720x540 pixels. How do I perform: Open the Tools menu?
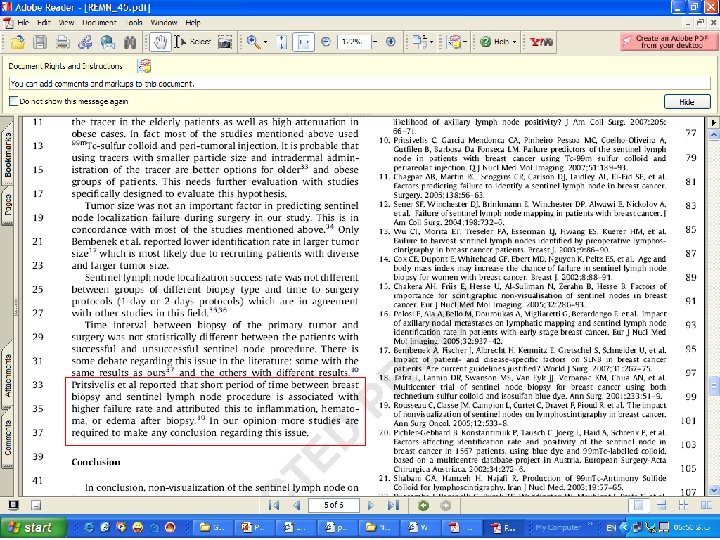coord(134,22)
